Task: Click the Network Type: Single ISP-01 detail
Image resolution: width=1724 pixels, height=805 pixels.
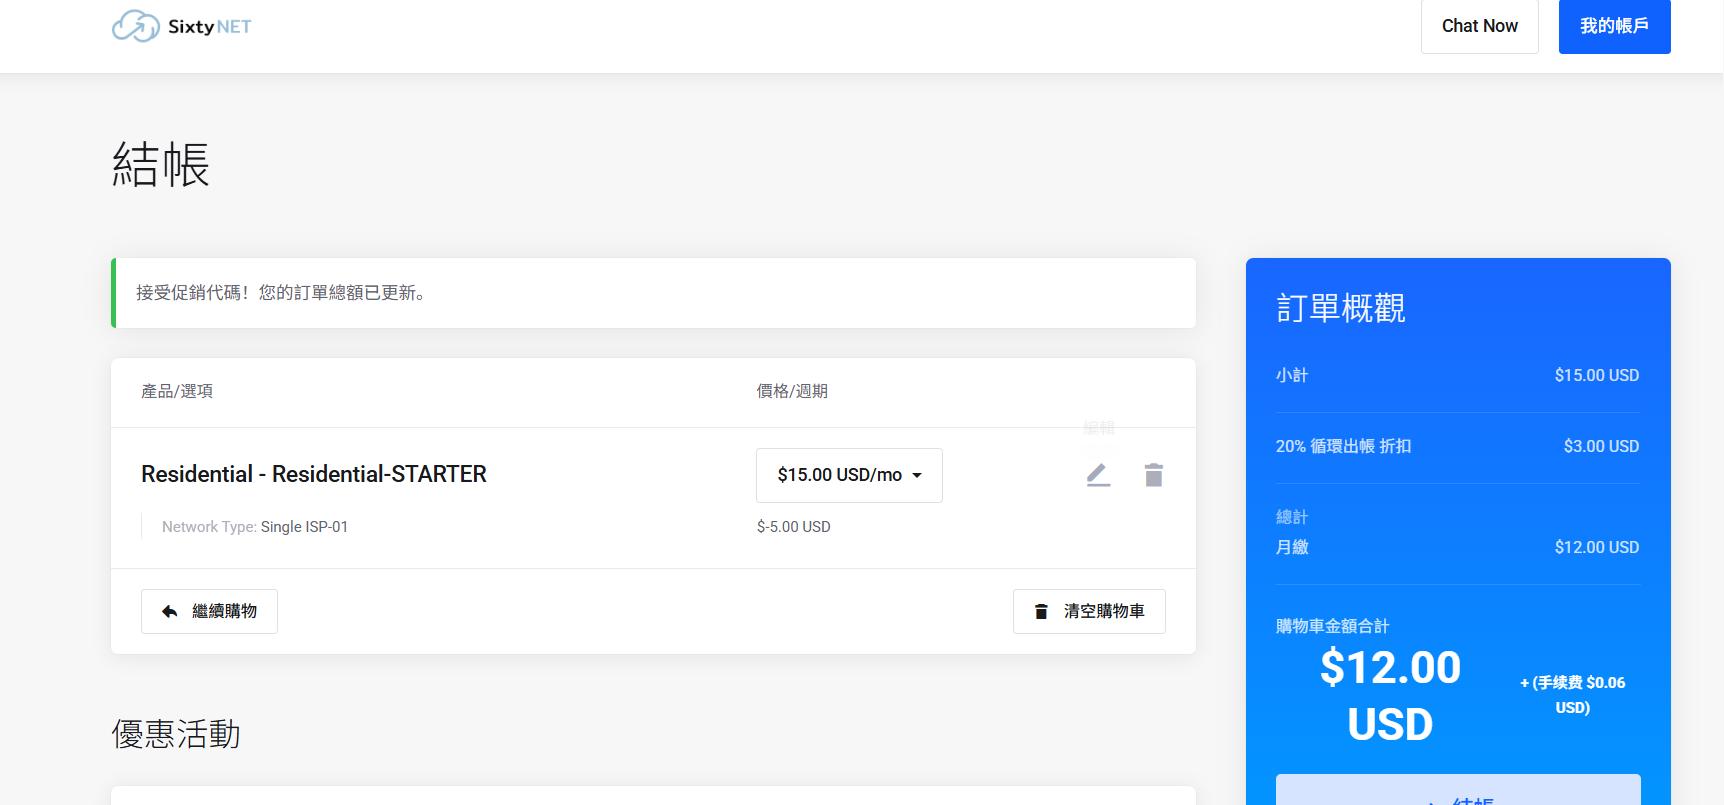Action: (255, 527)
